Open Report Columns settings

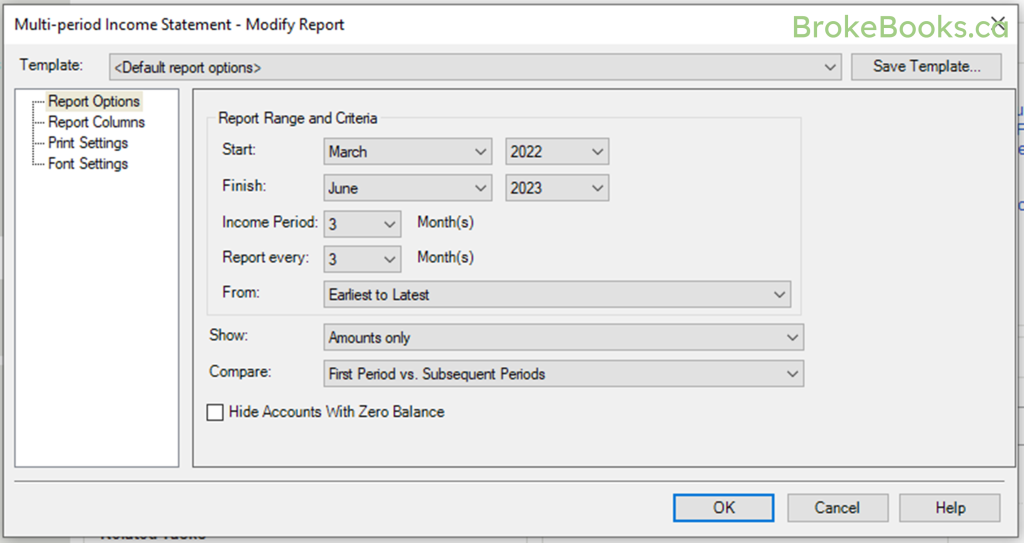[96, 122]
